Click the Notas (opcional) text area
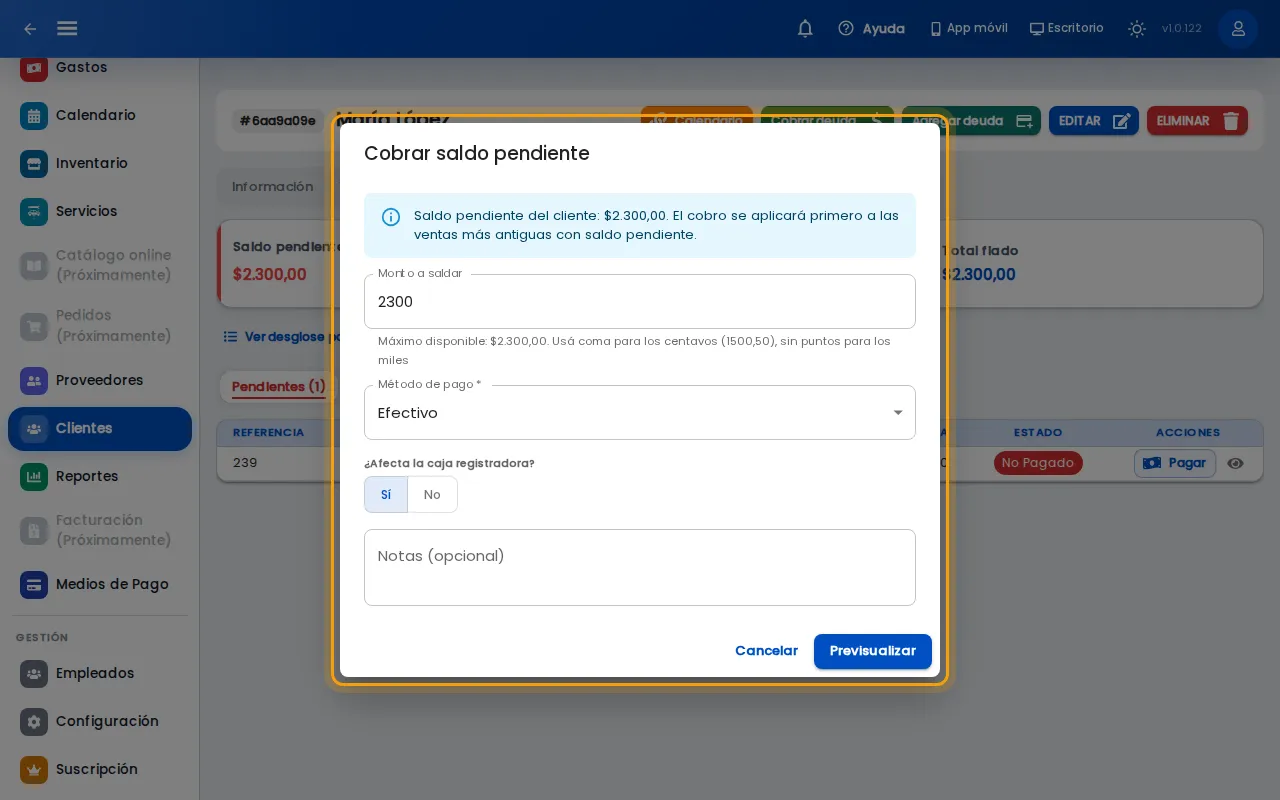 640,567
